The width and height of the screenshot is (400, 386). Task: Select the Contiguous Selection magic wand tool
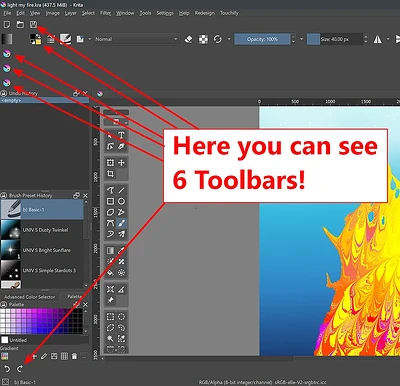[x=110, y=339]
